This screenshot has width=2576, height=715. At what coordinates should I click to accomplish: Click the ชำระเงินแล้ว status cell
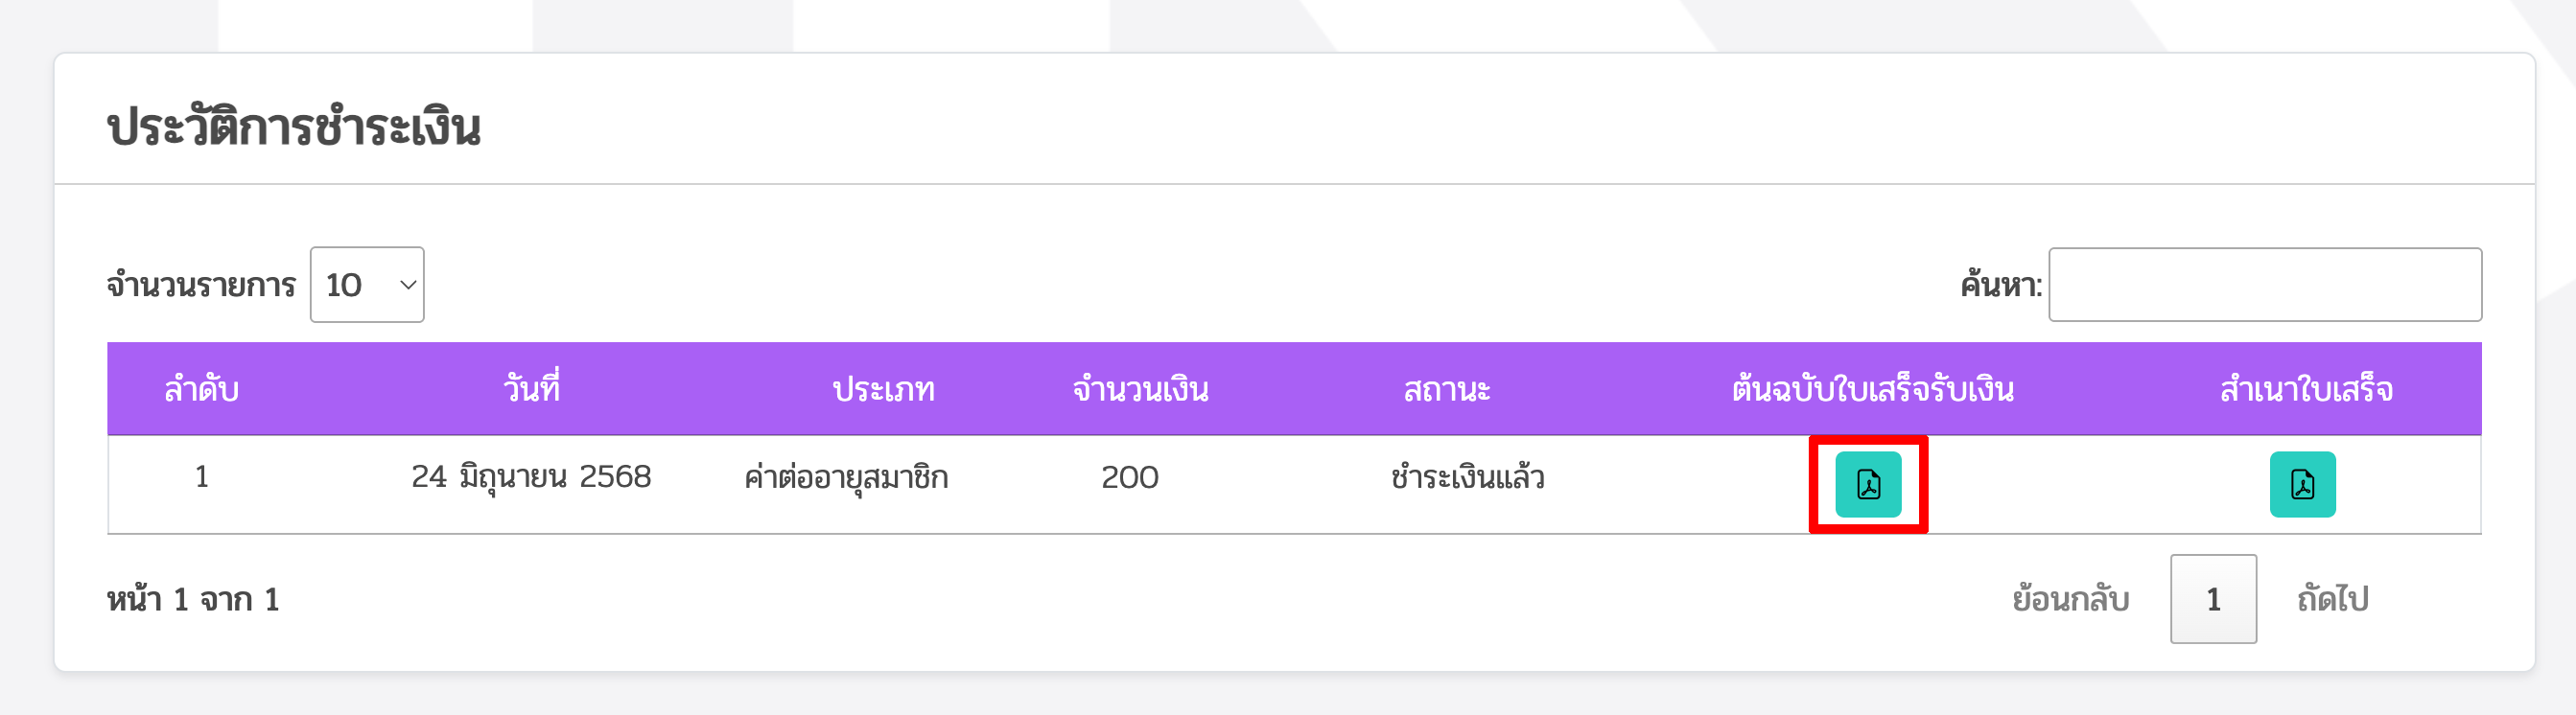(x=1467, y=478)
